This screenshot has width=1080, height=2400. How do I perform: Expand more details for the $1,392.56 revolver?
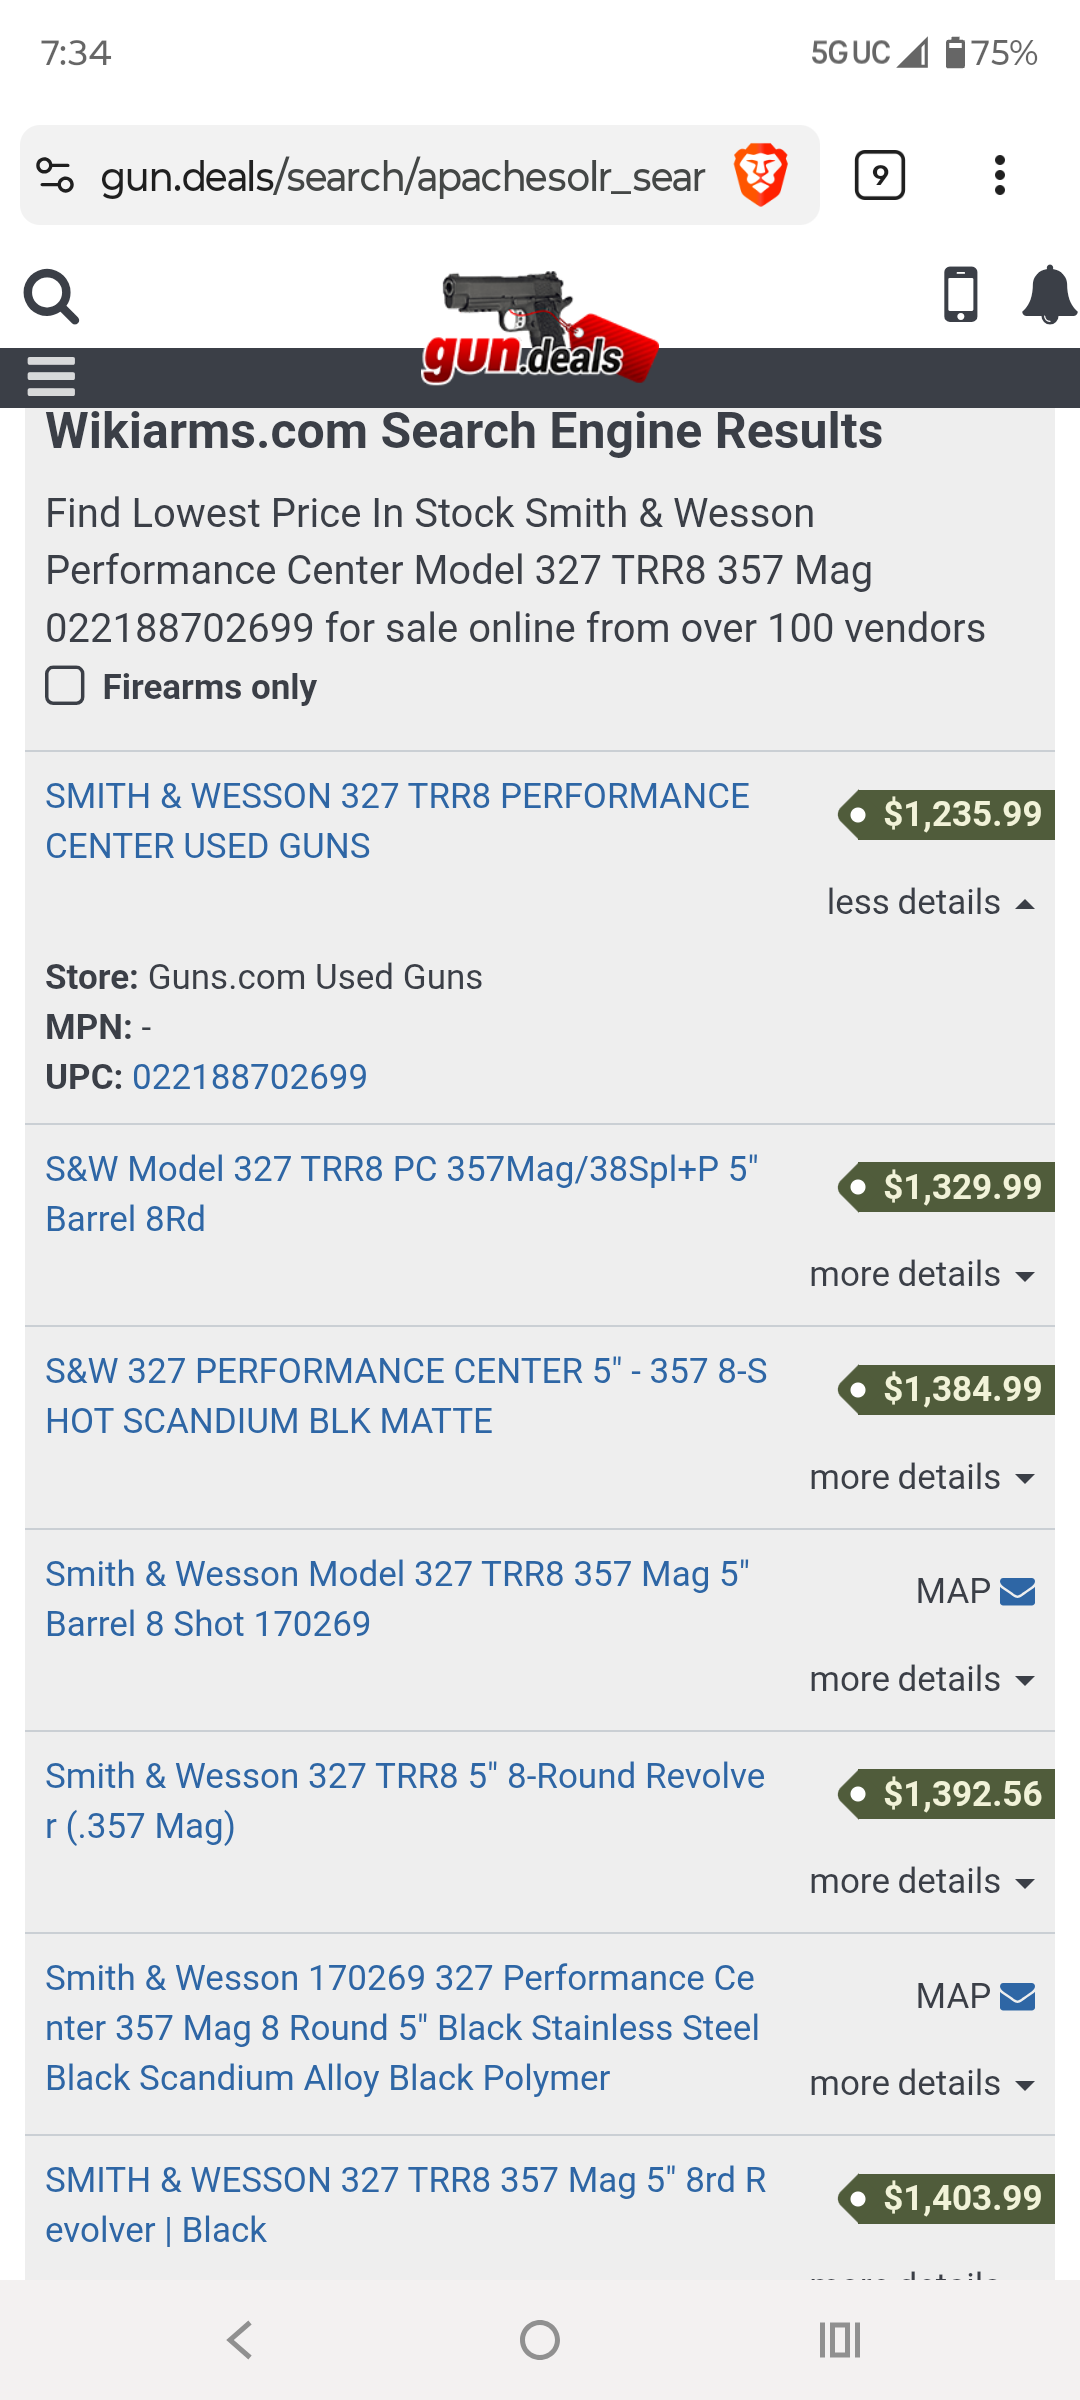pyautogui.click(x=922, y=1881)
